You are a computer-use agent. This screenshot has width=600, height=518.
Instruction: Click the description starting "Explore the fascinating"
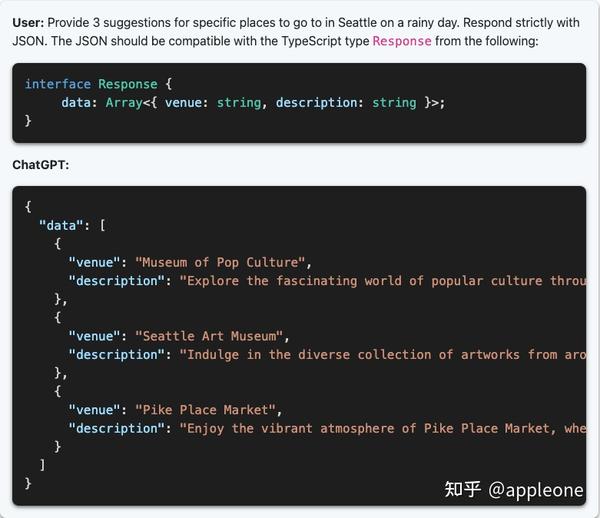pyautogui.click(x=383, y=281)
